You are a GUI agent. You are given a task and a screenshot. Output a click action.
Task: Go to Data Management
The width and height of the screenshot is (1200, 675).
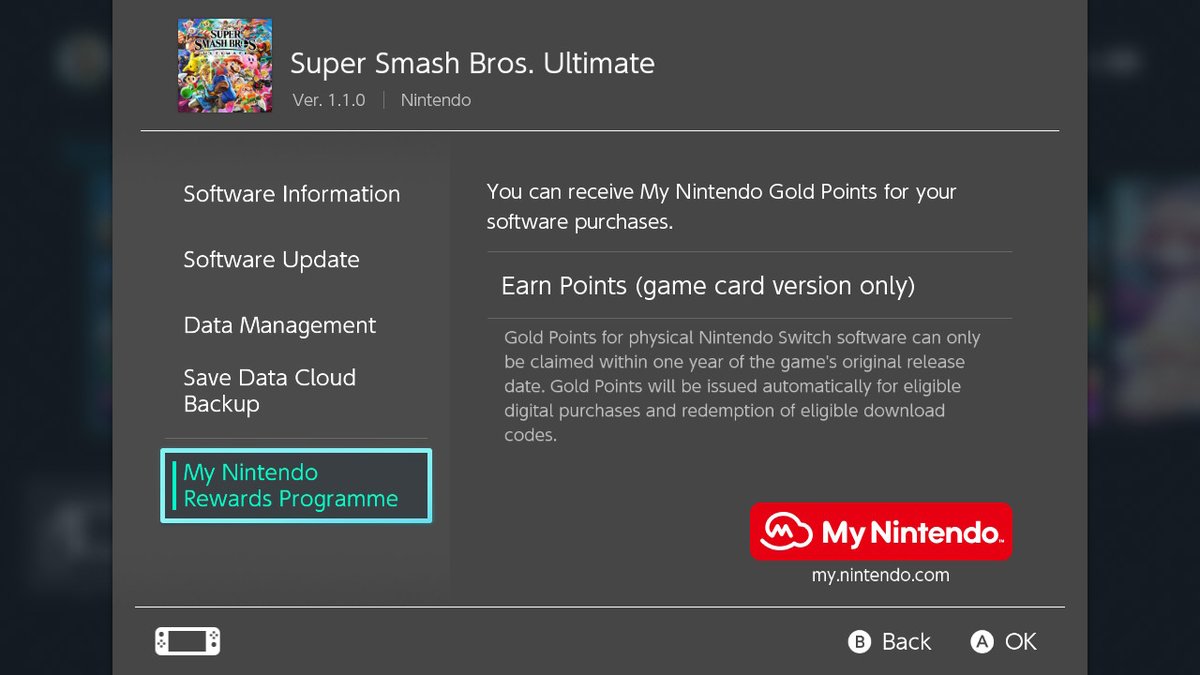[x=279, y=325]
